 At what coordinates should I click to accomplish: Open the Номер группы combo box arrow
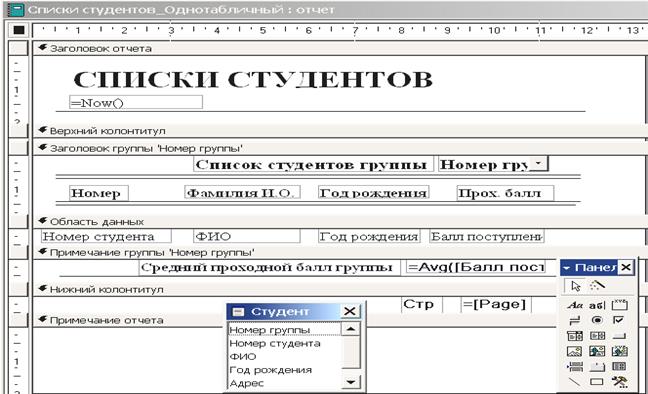538,163
